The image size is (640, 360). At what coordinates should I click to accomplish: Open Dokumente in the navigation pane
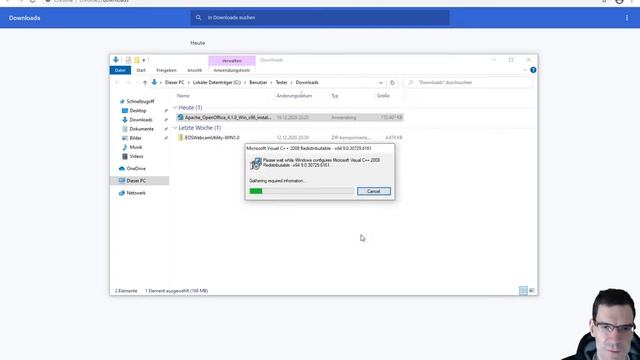pyautogui.click(x=141, y=129)
